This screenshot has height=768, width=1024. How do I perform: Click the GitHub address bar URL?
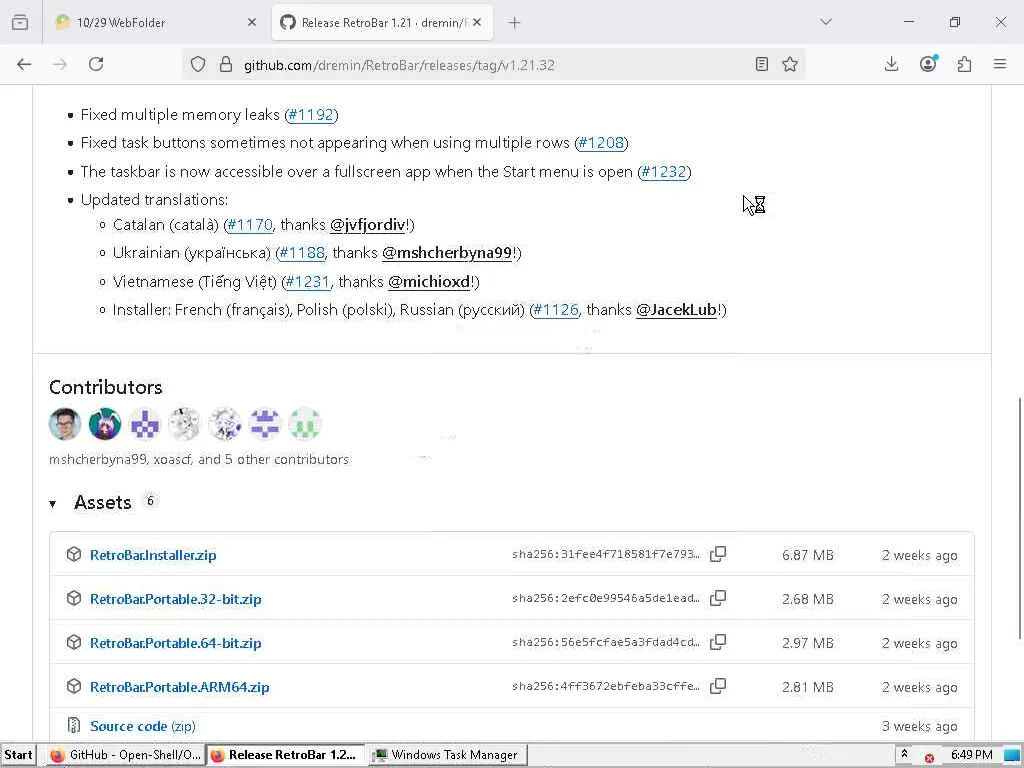[x=399, y=65]
